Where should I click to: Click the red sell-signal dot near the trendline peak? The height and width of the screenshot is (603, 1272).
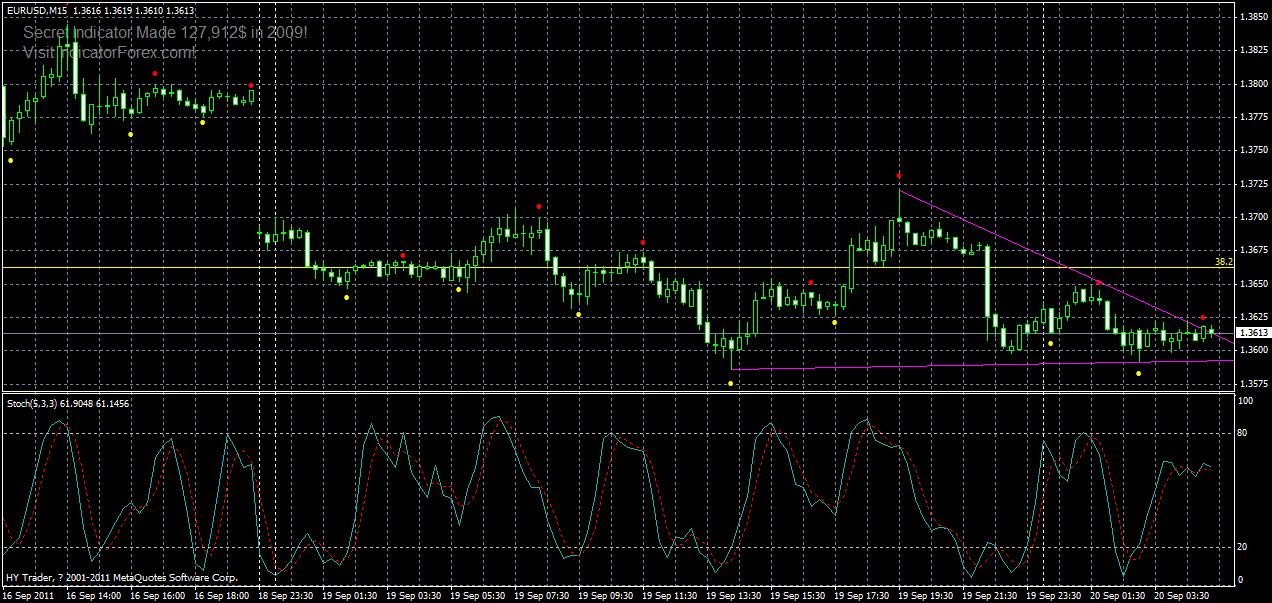pyautogui.click(x=898, y=174)
